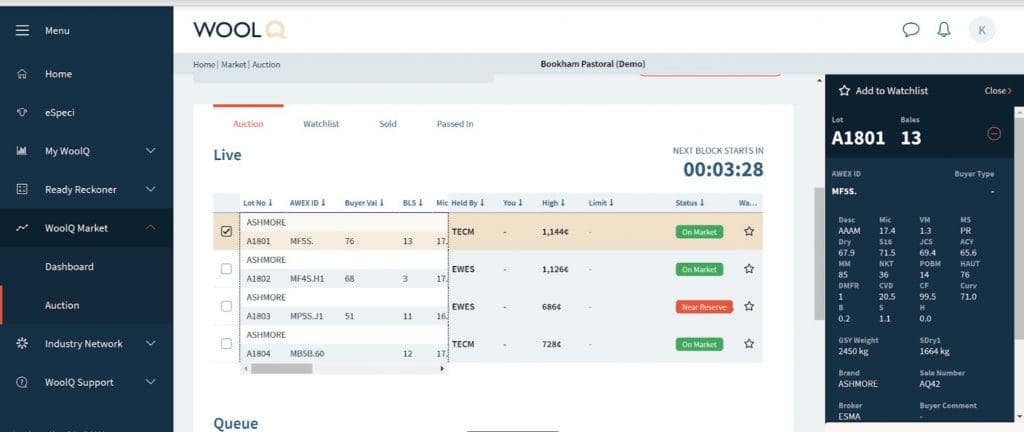
Task: Click the main page vertical scrollbar
Action: (x=819, y=255)
